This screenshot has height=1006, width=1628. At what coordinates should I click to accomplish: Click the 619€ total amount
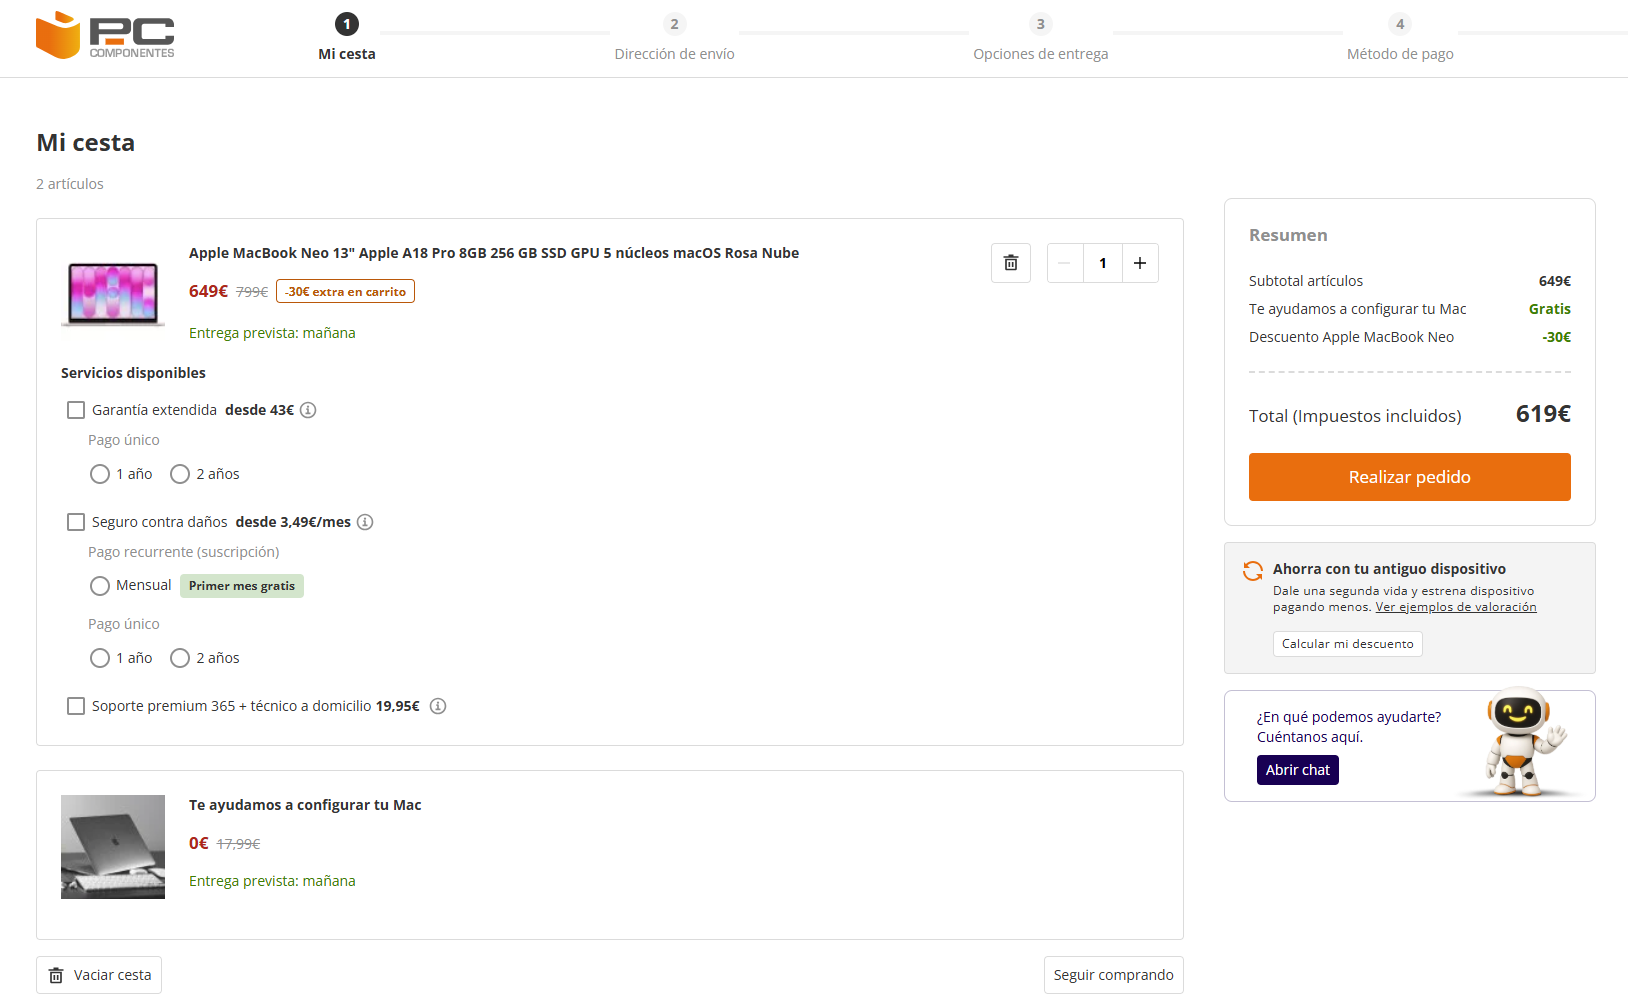click(1543, 414)
